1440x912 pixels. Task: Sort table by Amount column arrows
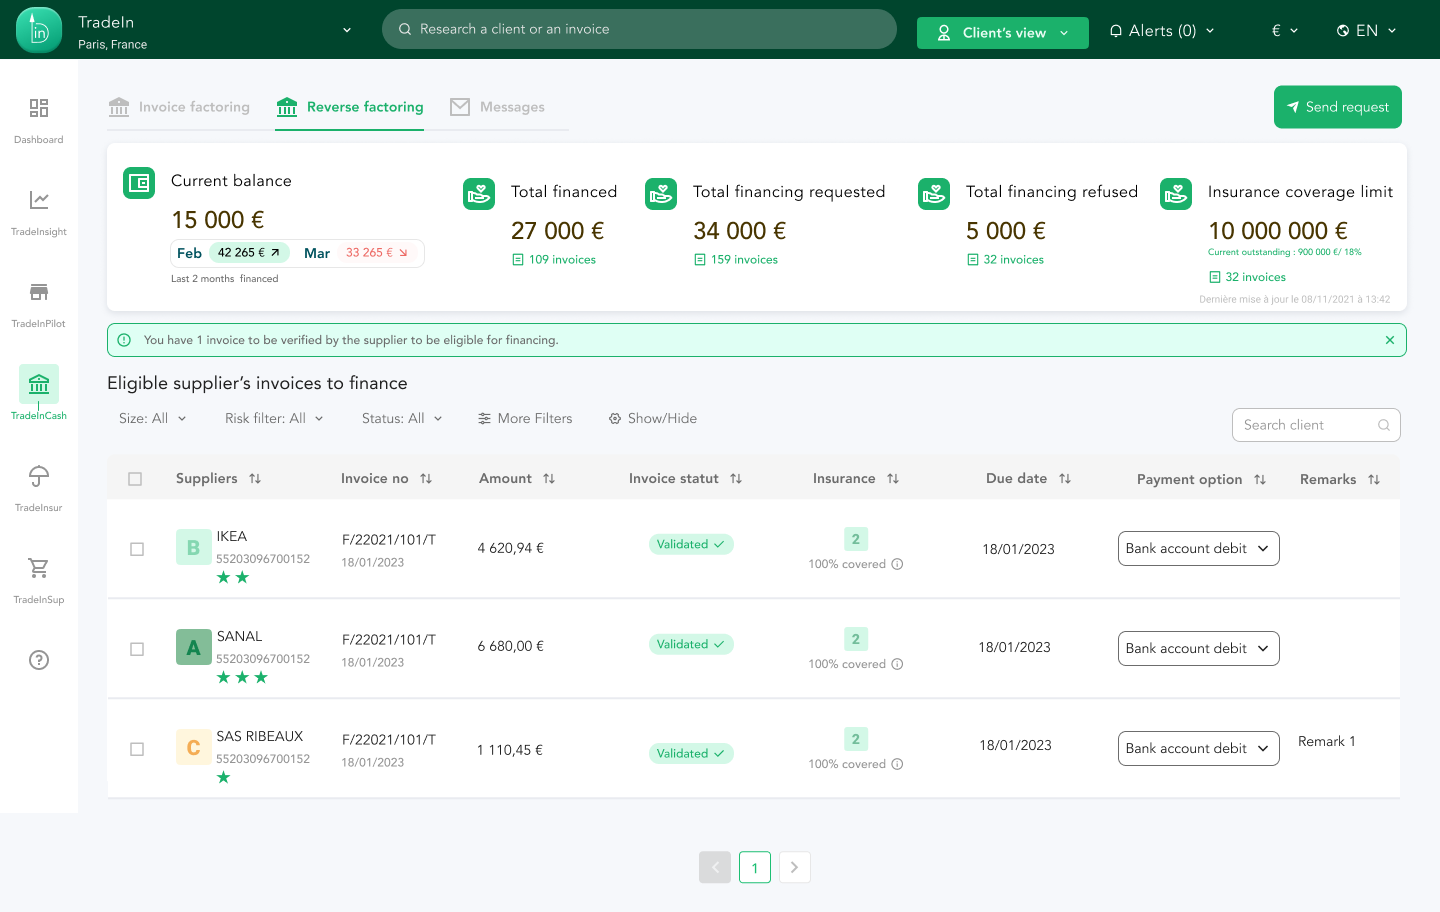click(549, 479)
